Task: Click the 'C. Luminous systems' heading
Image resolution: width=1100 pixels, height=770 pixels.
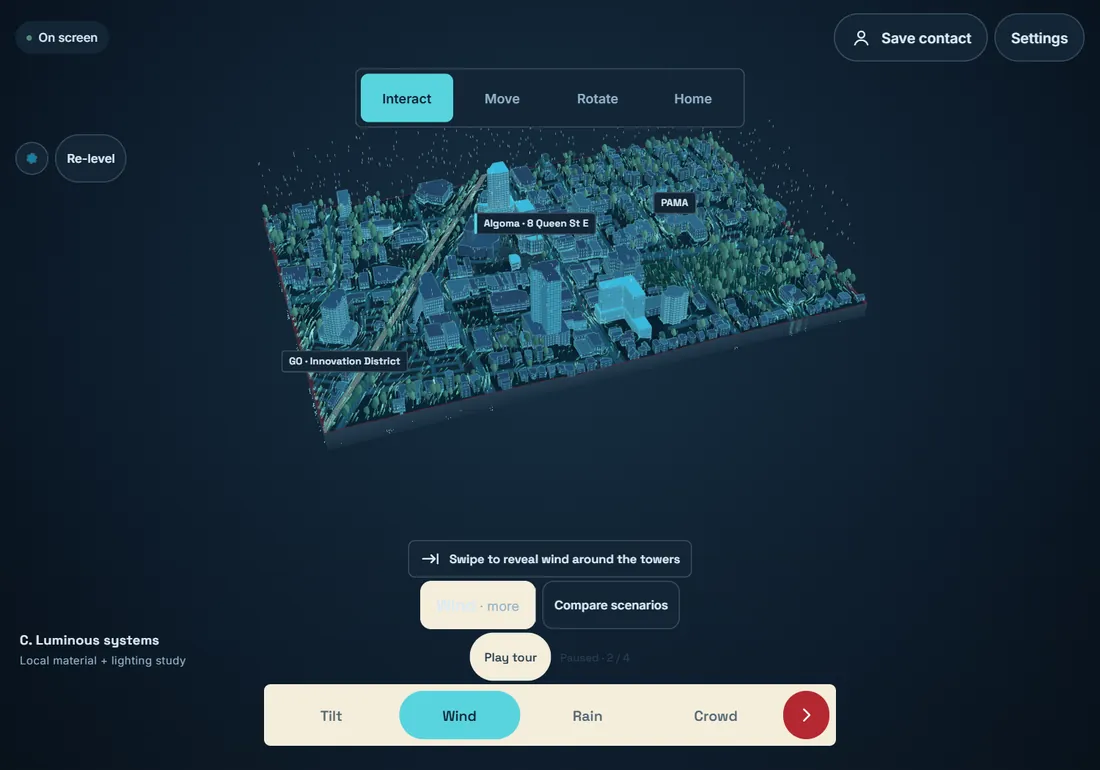Action: pos(89,640)
